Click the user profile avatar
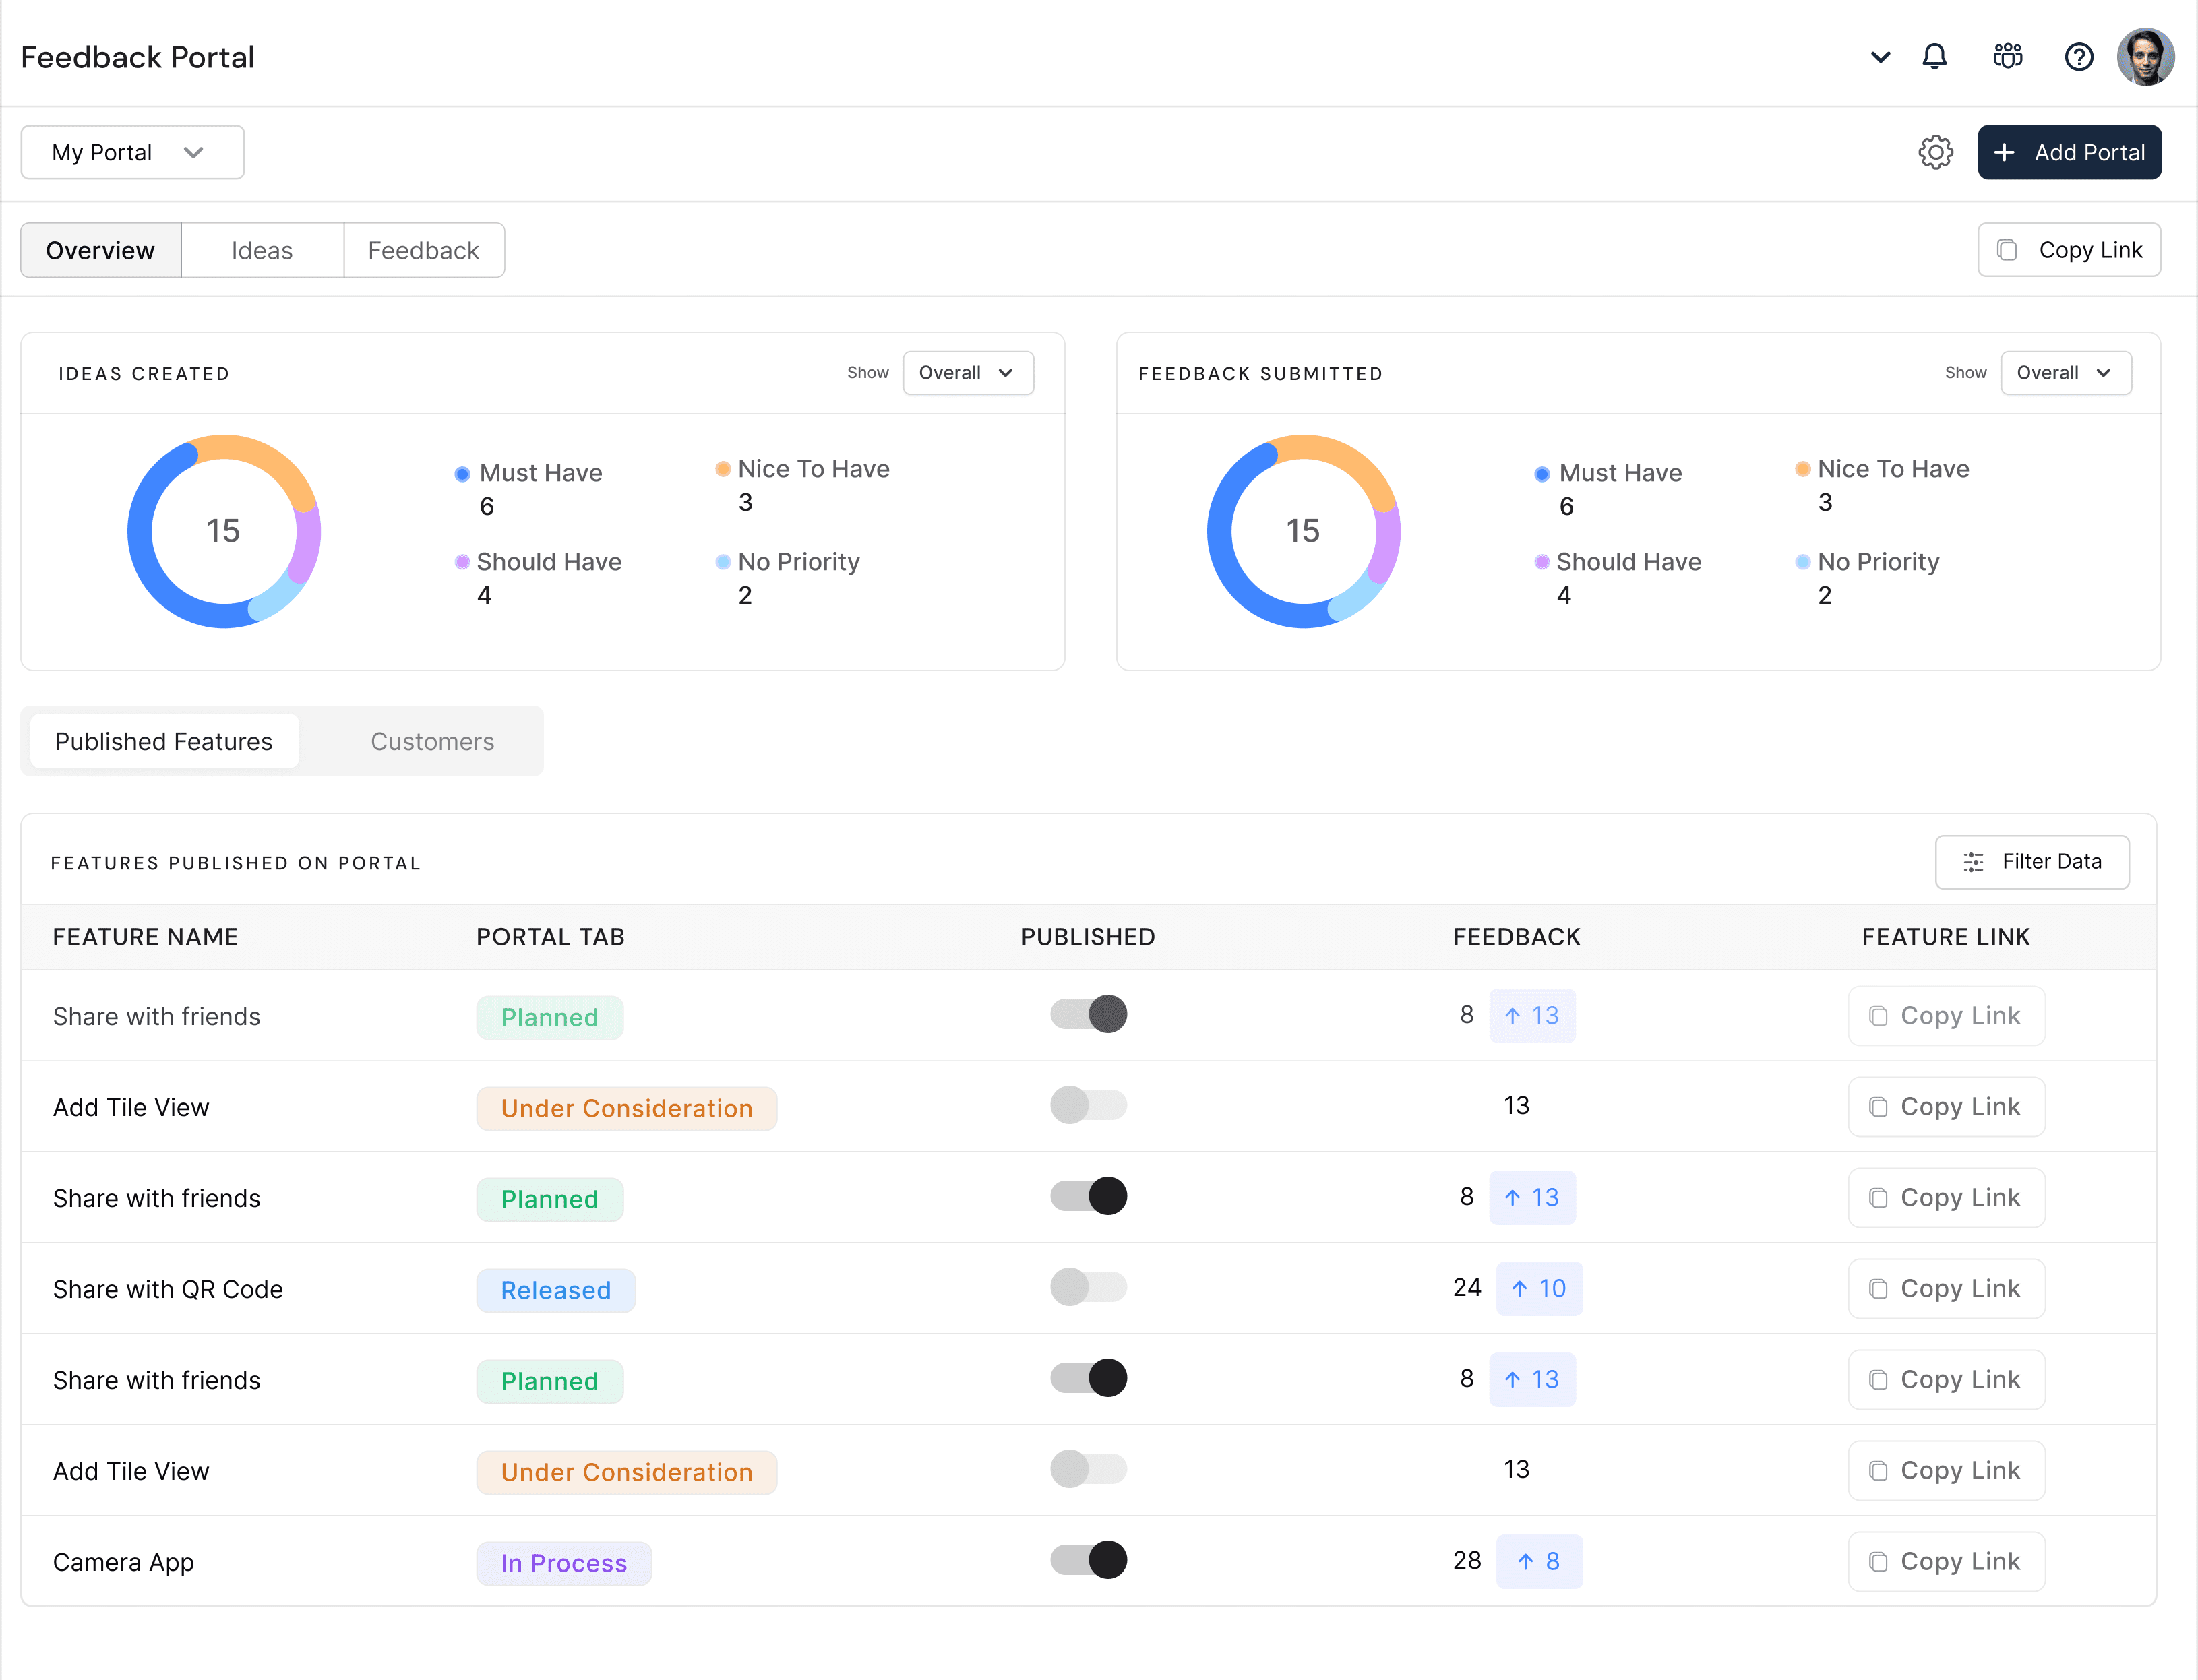 click(x=2145, y=57)
